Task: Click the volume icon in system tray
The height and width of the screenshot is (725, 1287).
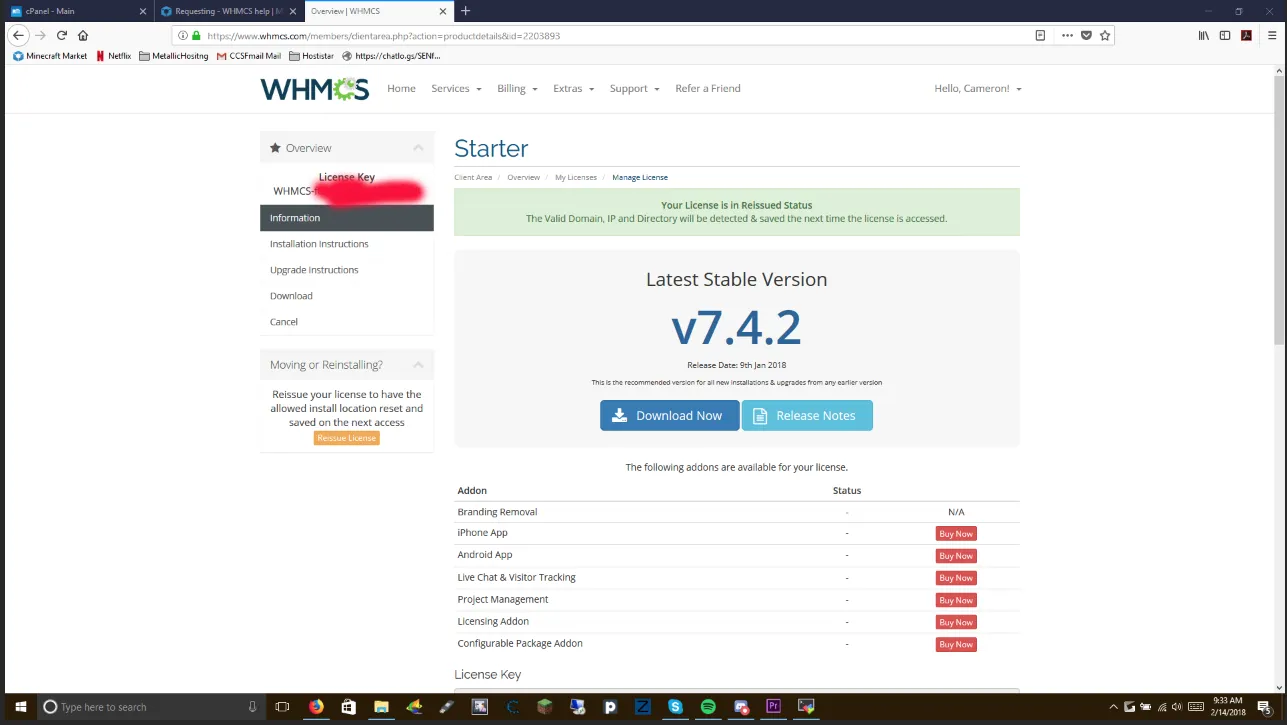Action: click(x=1176, y=707)
